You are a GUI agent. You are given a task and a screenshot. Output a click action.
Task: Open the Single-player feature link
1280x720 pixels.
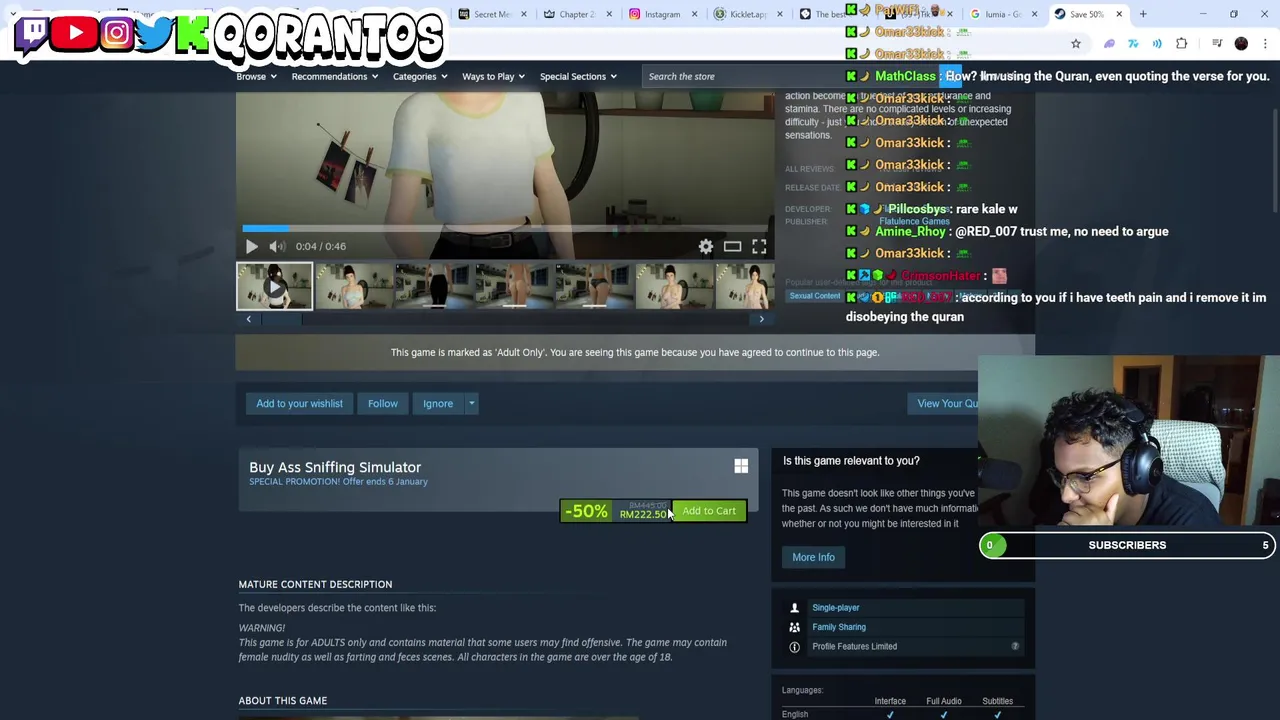point(835,607)
